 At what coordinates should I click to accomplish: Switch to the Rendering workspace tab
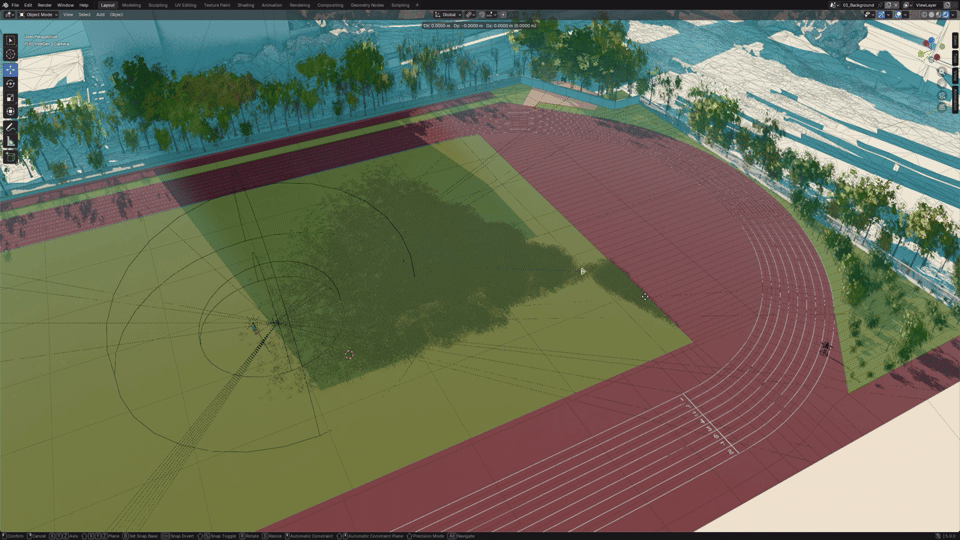point(299,5)
